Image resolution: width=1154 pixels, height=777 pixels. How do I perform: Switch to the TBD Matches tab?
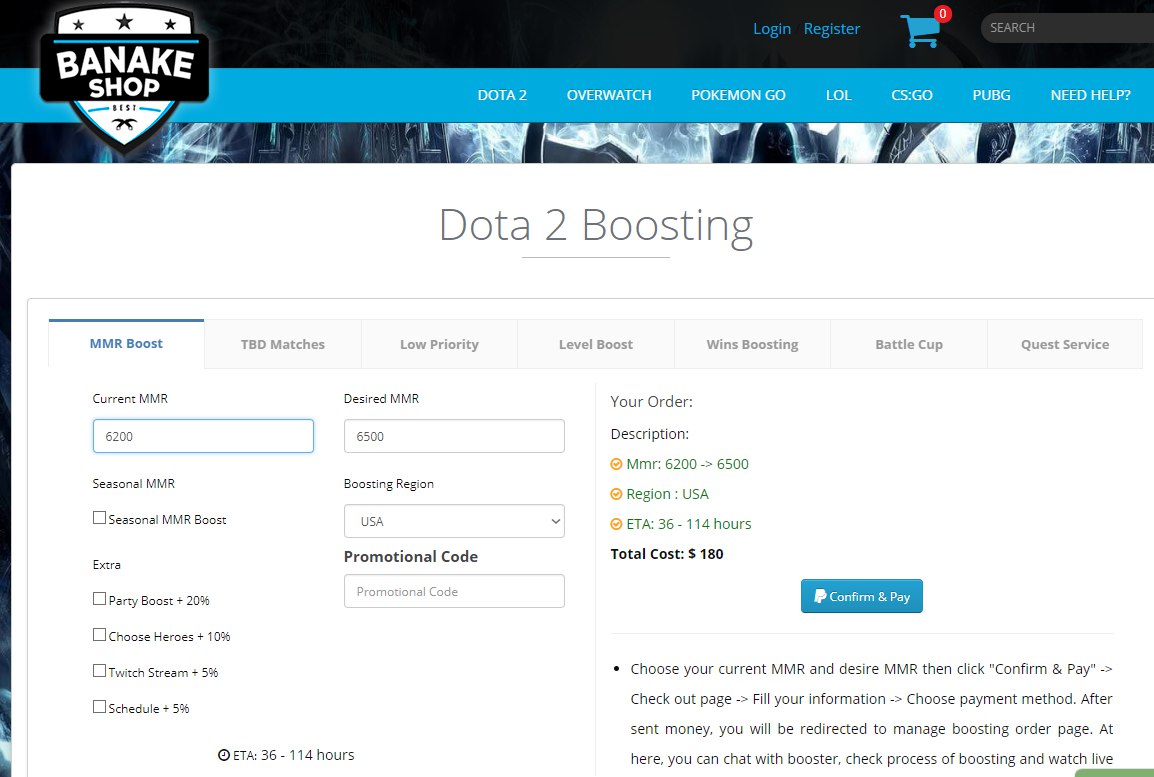pyautogui.click(x=283, y=344)
